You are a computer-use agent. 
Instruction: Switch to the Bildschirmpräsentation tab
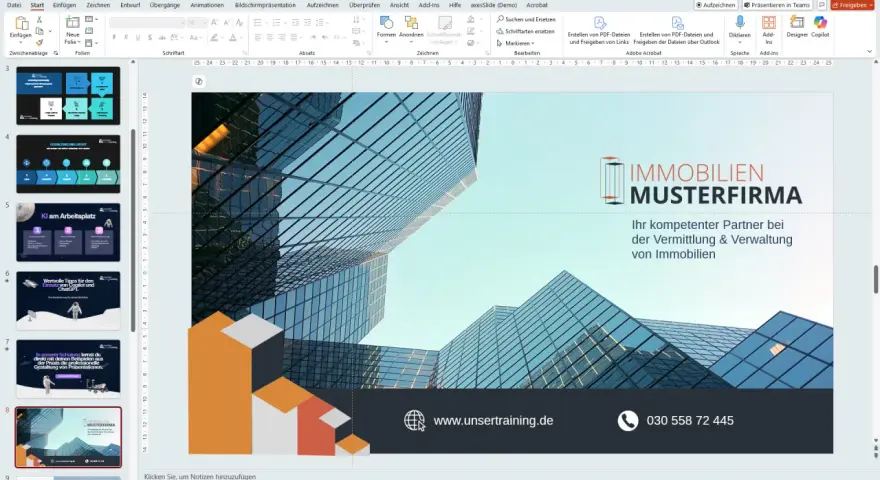tap(265, 5)
